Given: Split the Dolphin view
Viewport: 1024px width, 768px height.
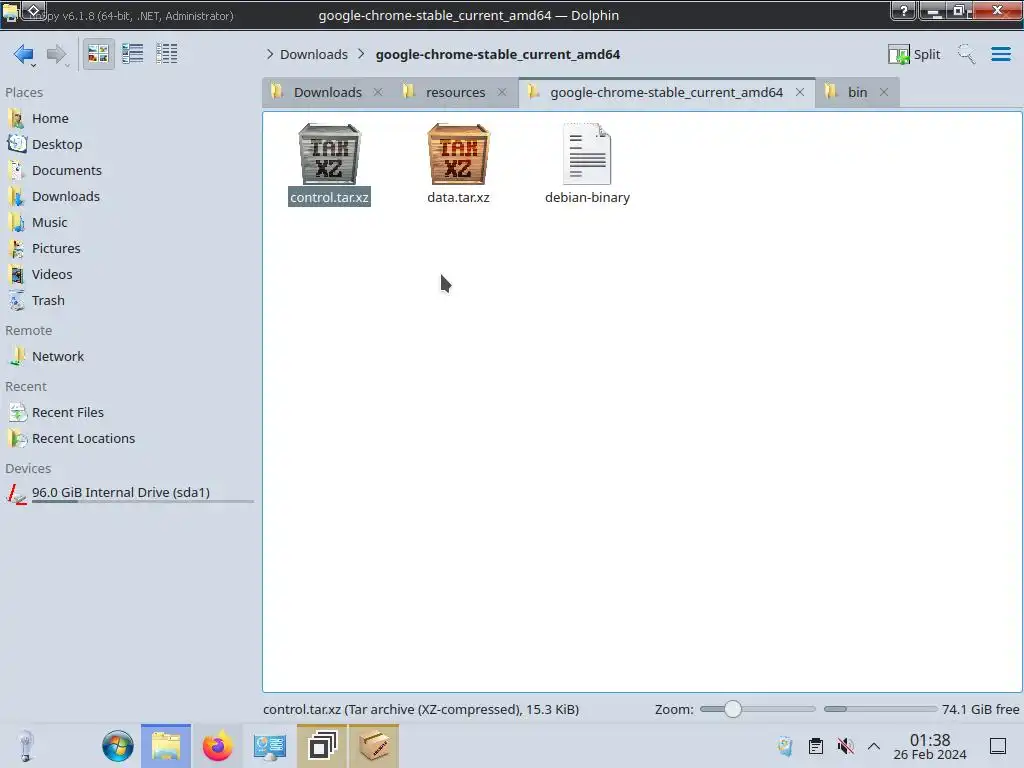Looking at the screenshot, I should (914, 54).
